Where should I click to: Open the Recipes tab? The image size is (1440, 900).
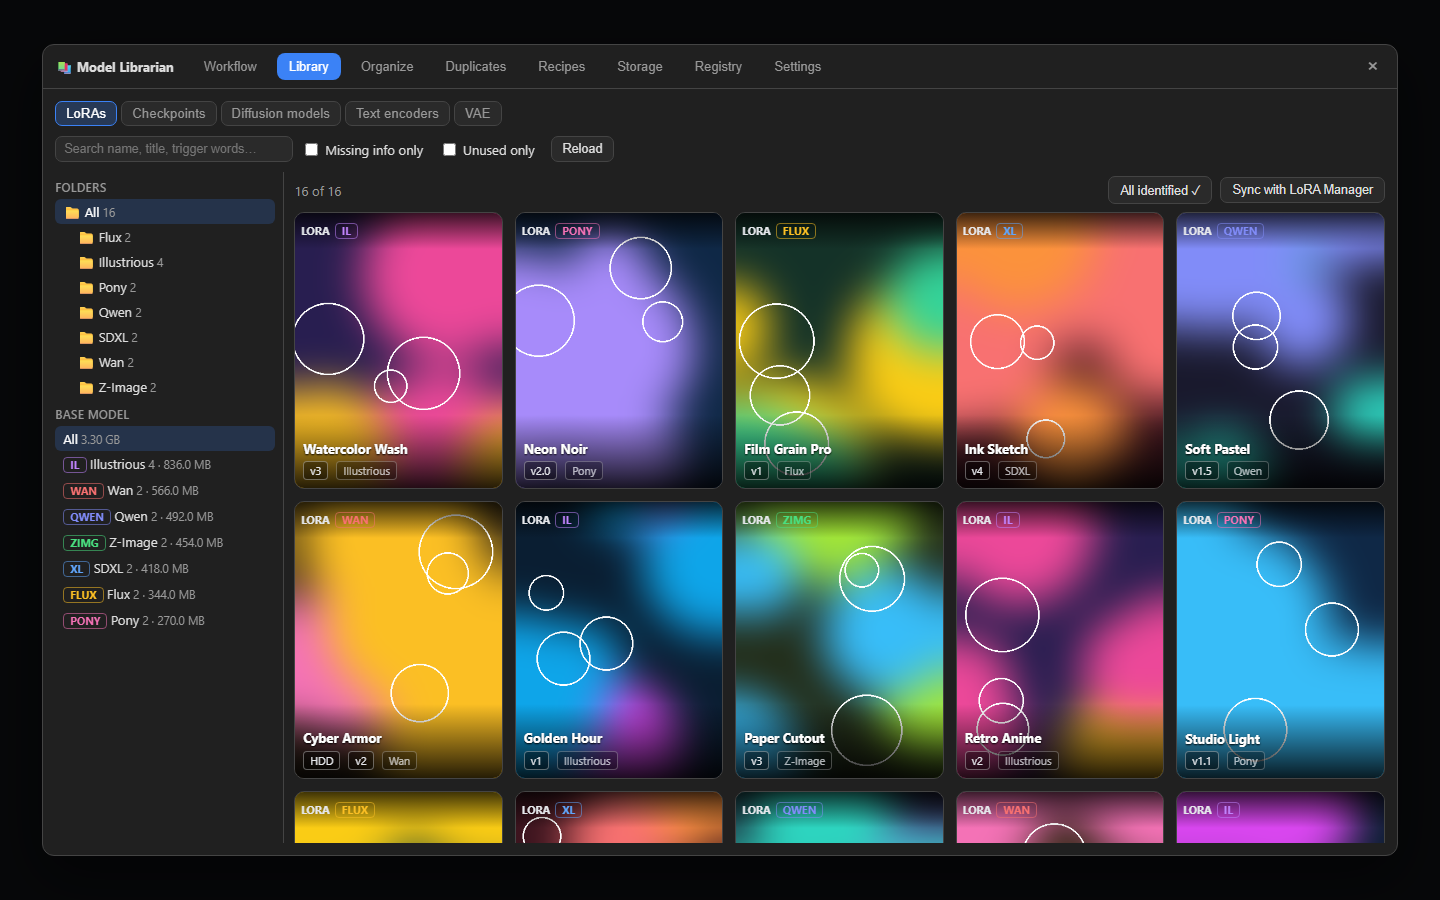point(561,66)
